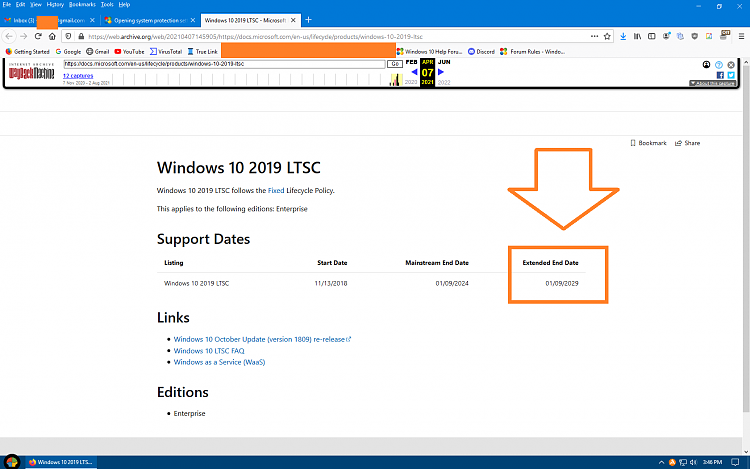Open page actions three-dot menu

(594, 36)
